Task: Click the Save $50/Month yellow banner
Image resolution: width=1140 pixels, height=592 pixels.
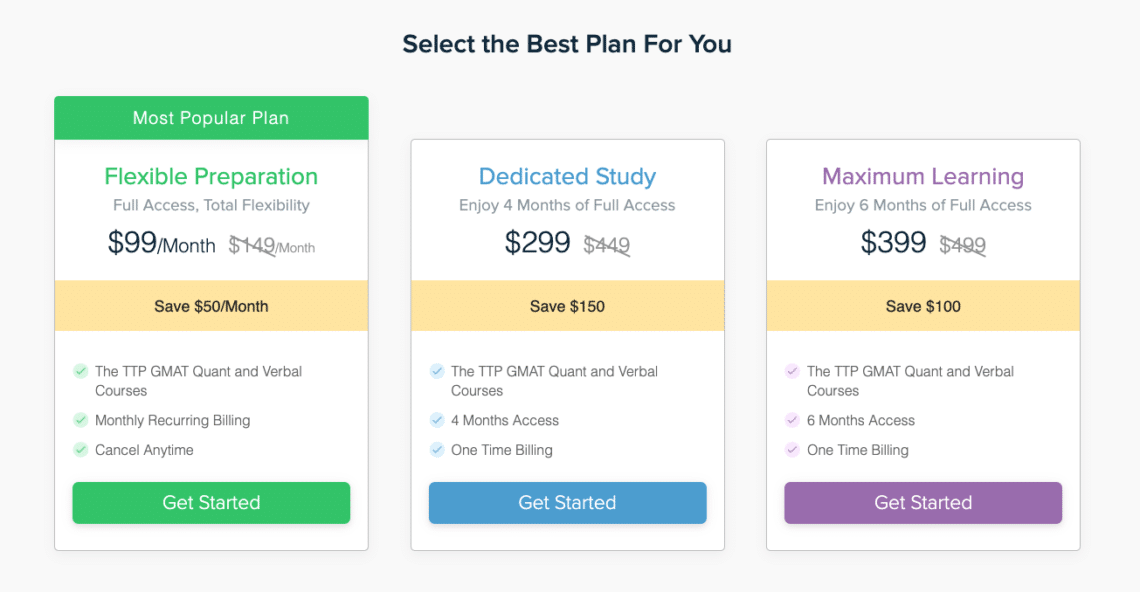Action: 211,306
